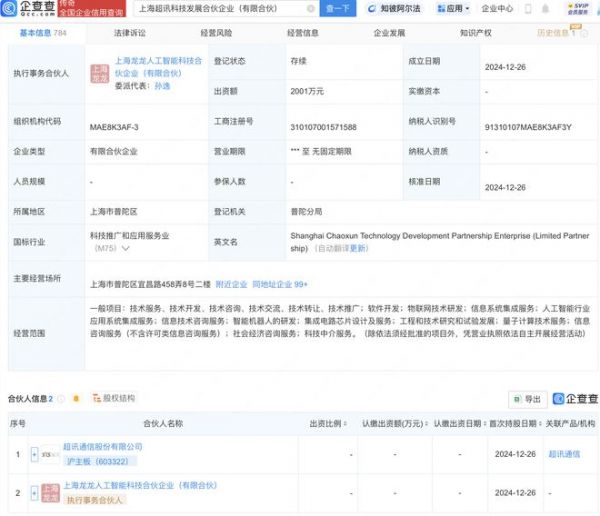The width and height of the screenshot is (600, 516).
Task: Switch to the 法律诉讼 tab
Action: [x=130, y=33]
